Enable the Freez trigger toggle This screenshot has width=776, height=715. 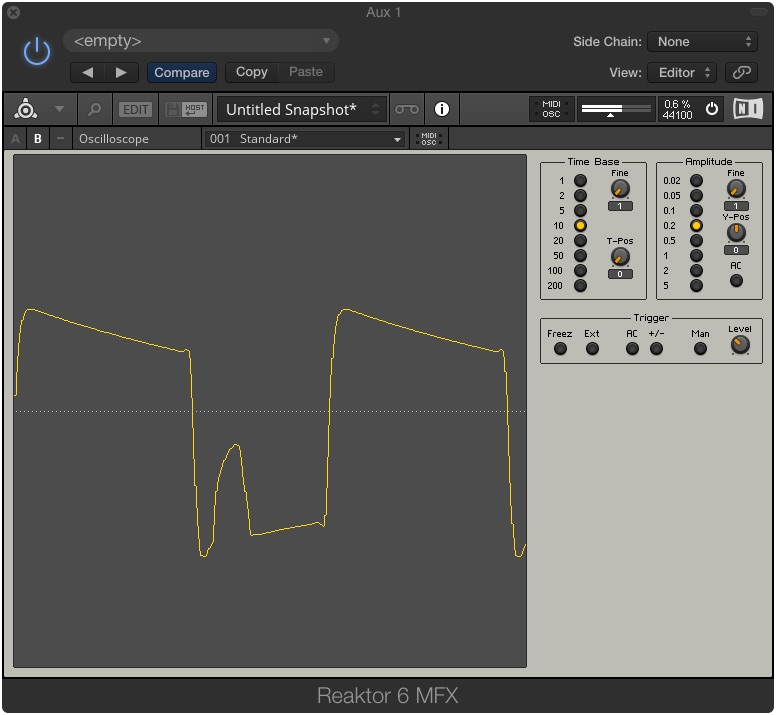(x=560, y=349)
